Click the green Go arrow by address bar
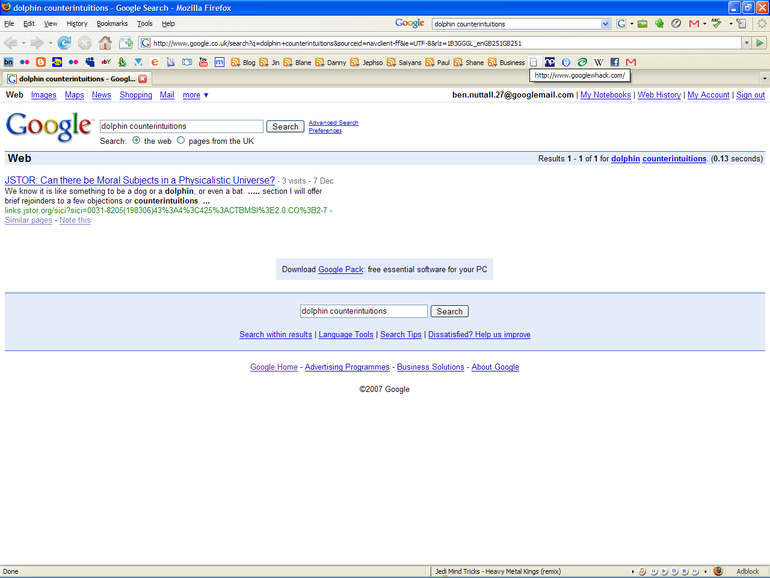 coord(759,43)
